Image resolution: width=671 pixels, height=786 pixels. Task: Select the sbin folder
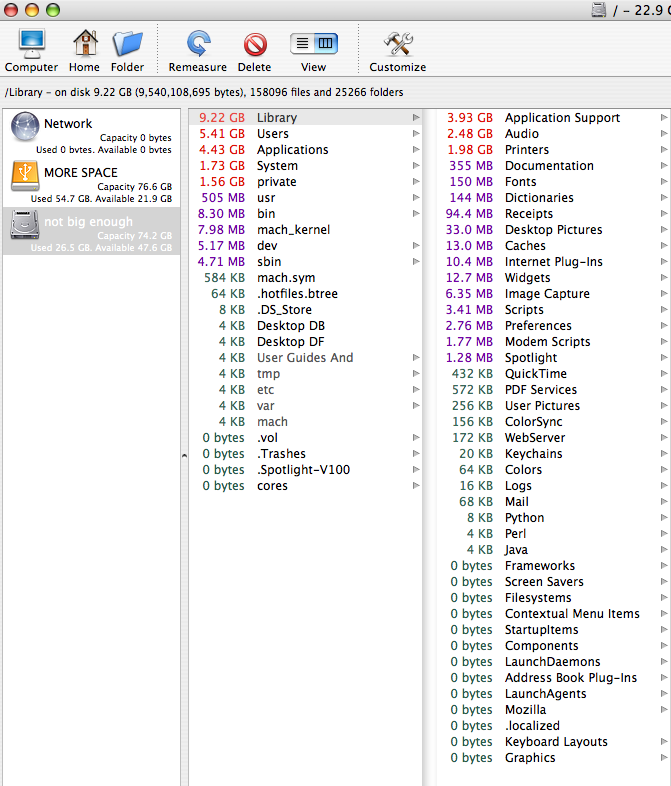(x=306, y=262)
